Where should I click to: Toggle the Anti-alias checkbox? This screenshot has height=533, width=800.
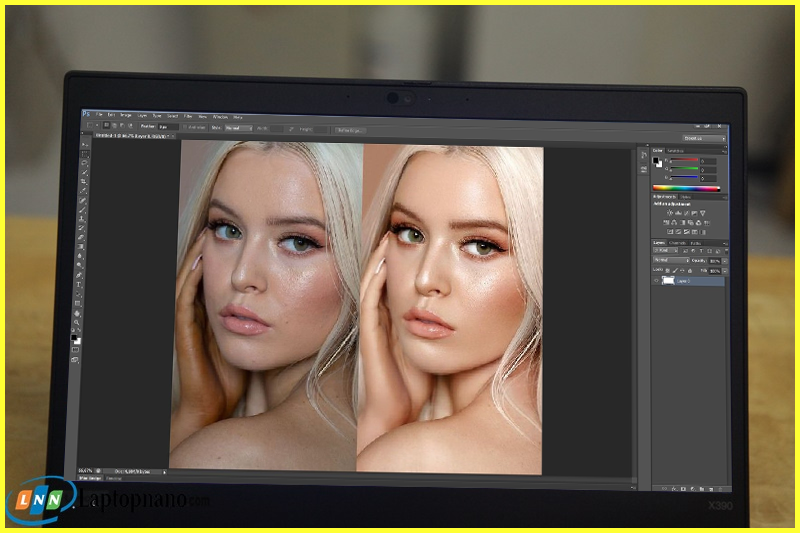[185, 129]
